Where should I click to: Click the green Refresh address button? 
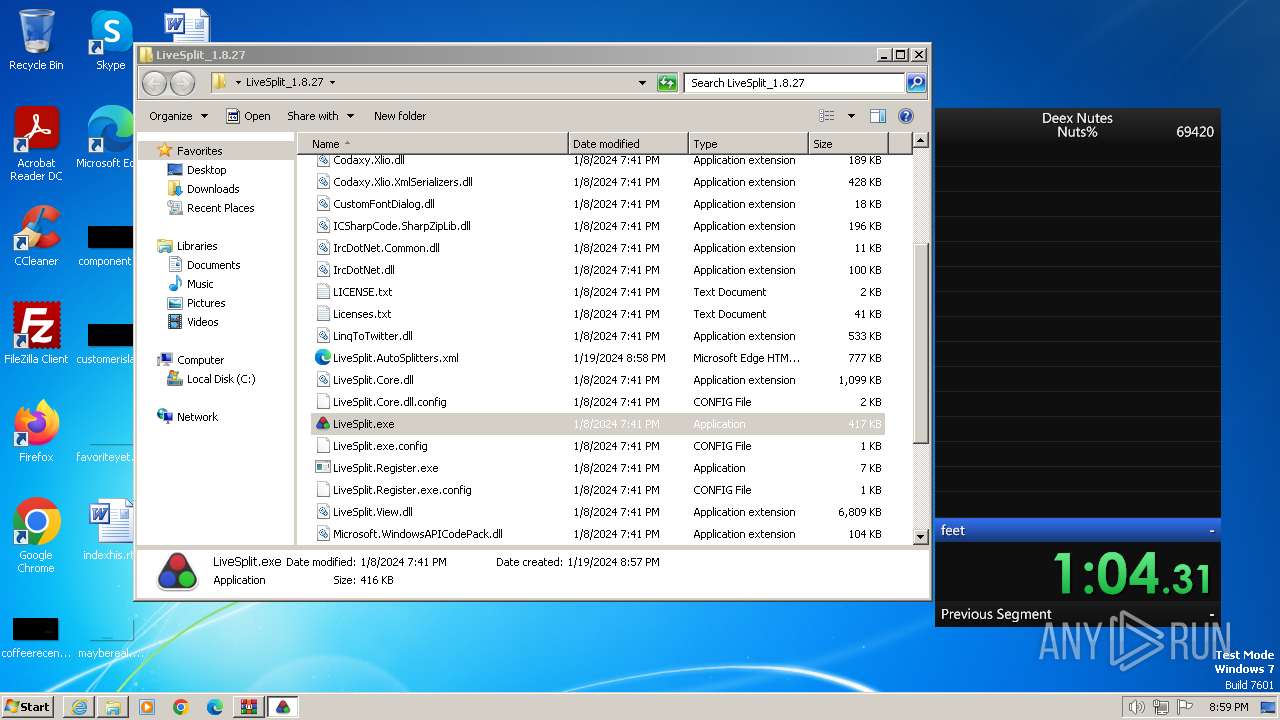(x=667, y=83)
